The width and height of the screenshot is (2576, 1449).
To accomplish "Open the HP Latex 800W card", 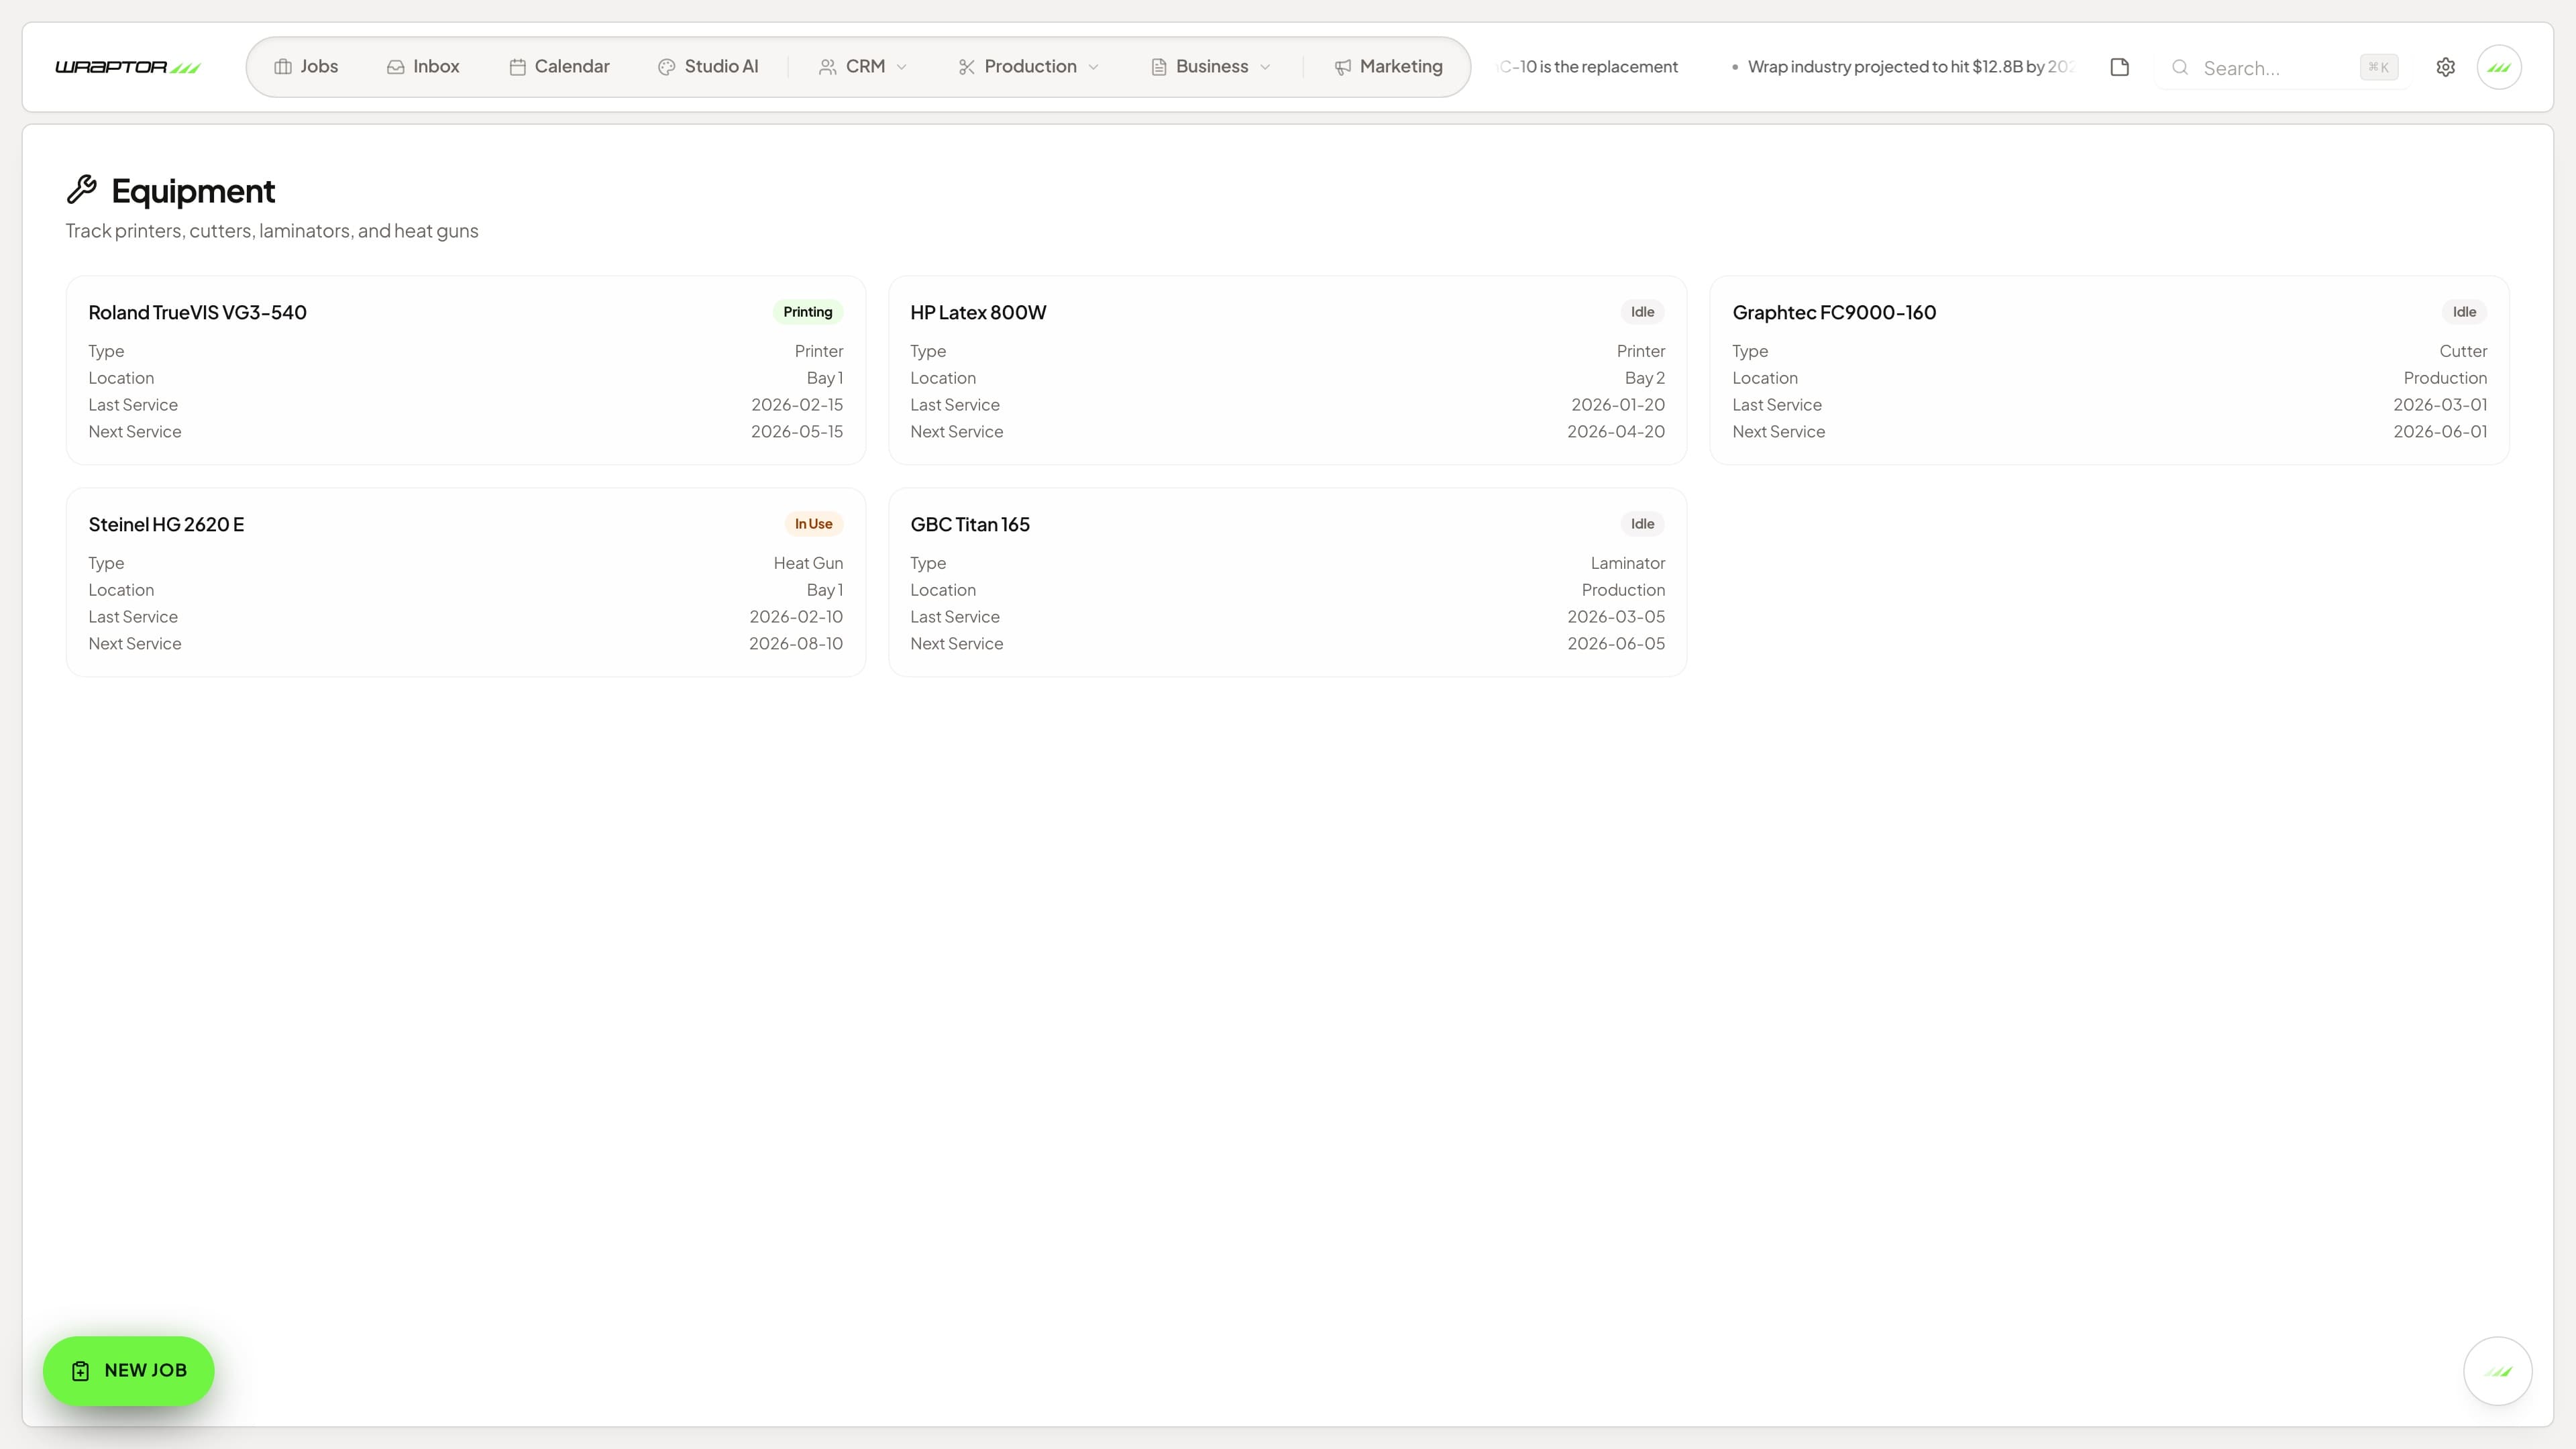I will 1287,370.
